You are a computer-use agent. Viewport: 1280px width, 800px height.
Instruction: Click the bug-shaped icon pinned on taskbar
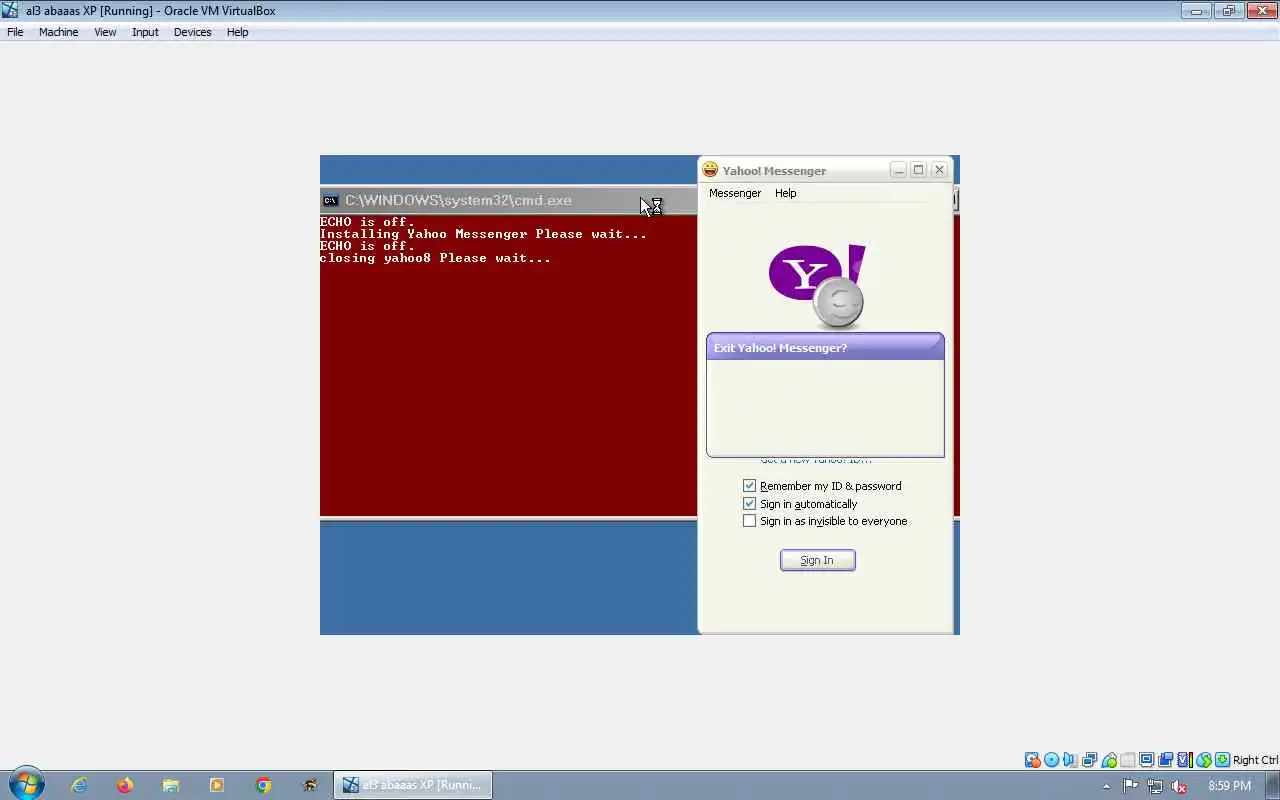point(310,785)
